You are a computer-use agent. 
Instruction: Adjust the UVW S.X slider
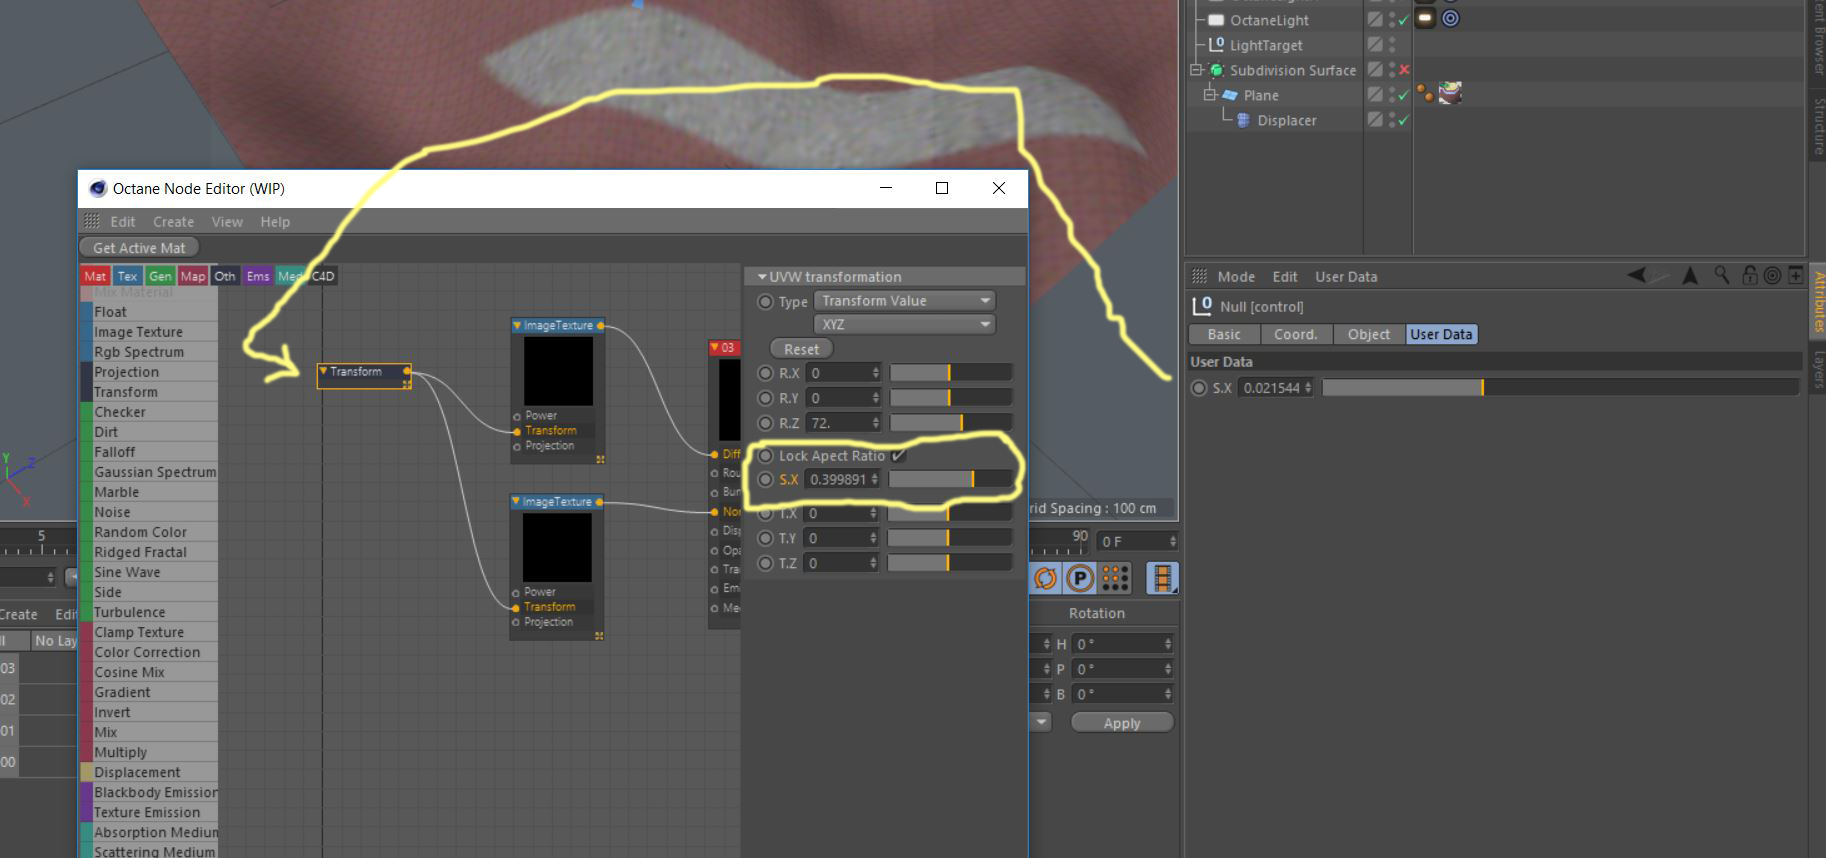(950, 479)
